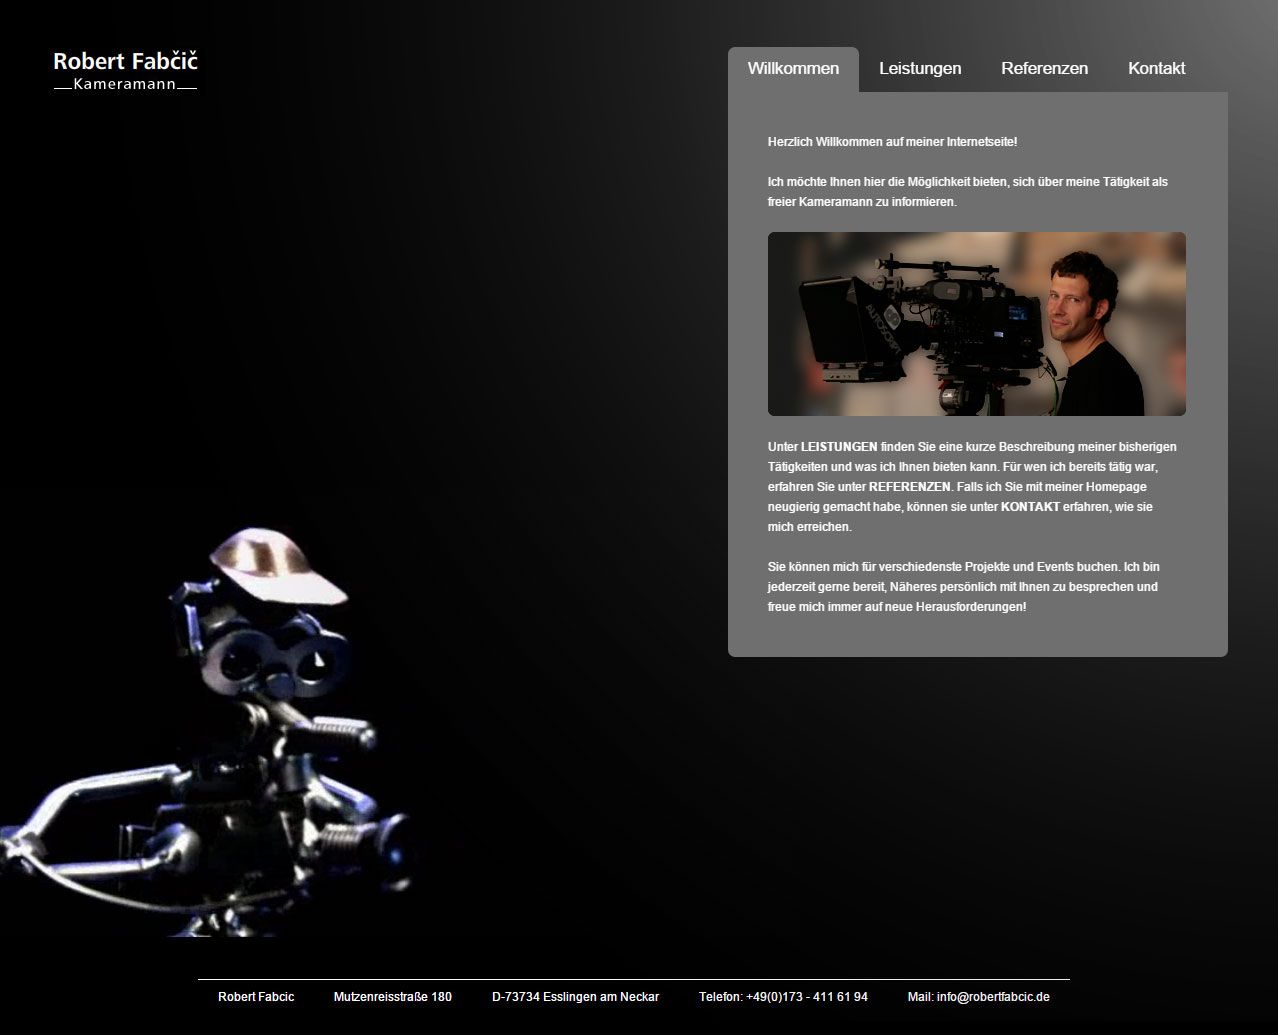1278x1035 pixels.
Task: Click the info@robertfabcic.de mail address
Action: click(x=978, y=997)
